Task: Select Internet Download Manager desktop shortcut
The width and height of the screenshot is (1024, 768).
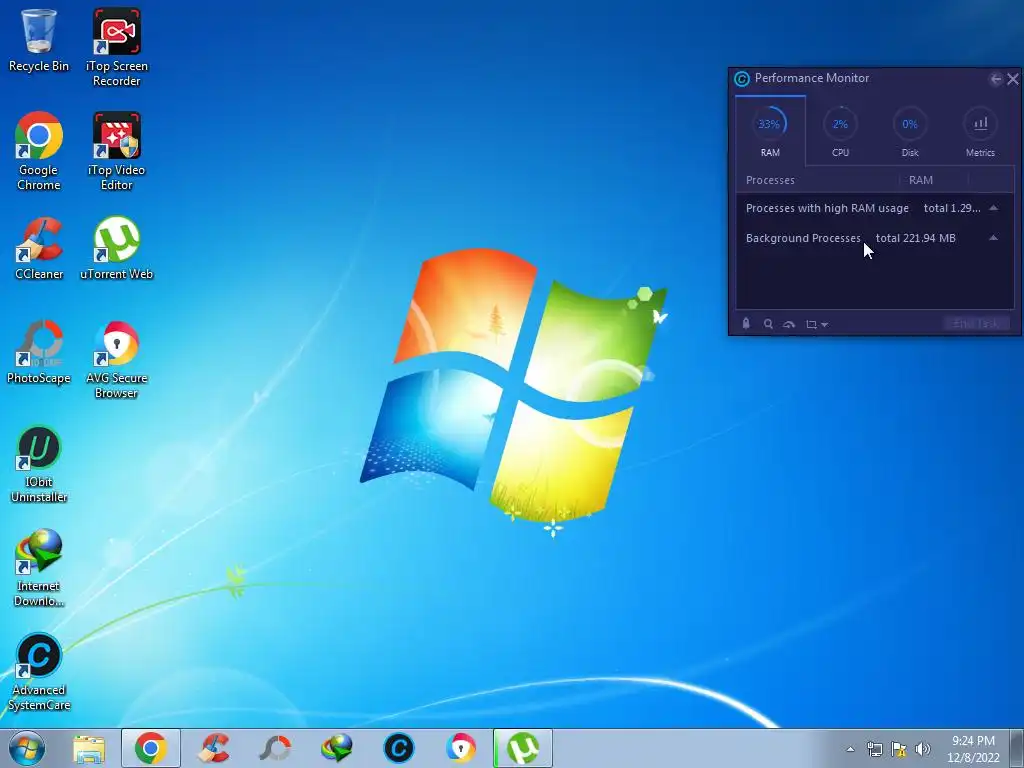Action: [39, 568]
